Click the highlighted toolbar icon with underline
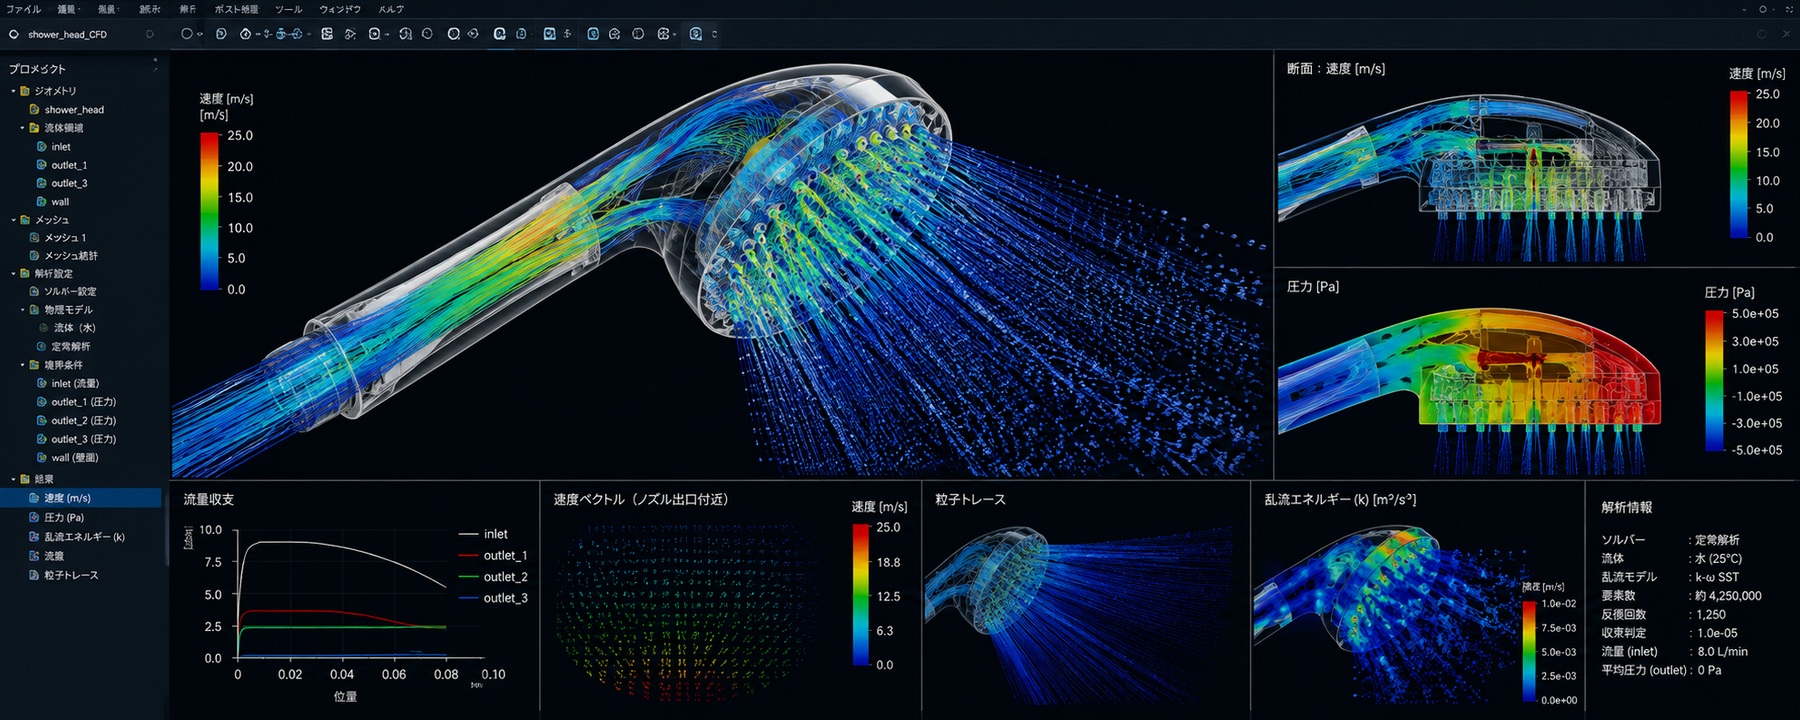The width and height of the screenshot is (1800, 720). (499, 34)
